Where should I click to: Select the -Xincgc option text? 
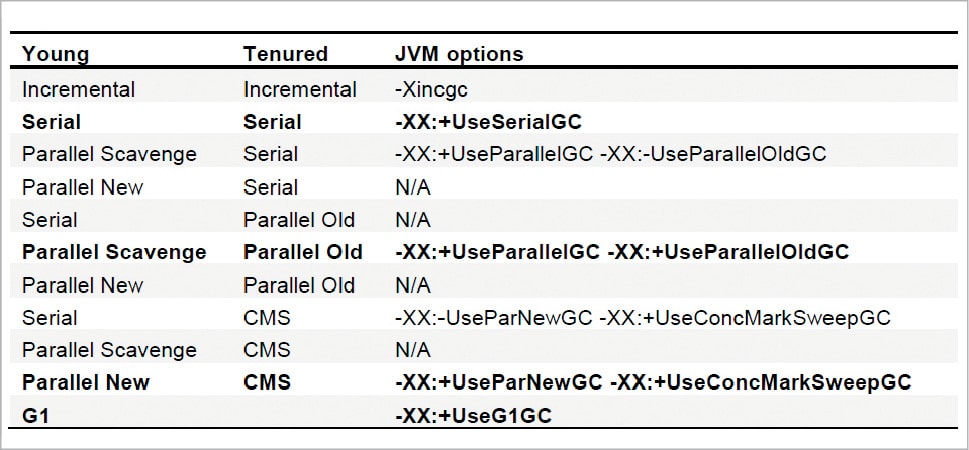(432, 89)
